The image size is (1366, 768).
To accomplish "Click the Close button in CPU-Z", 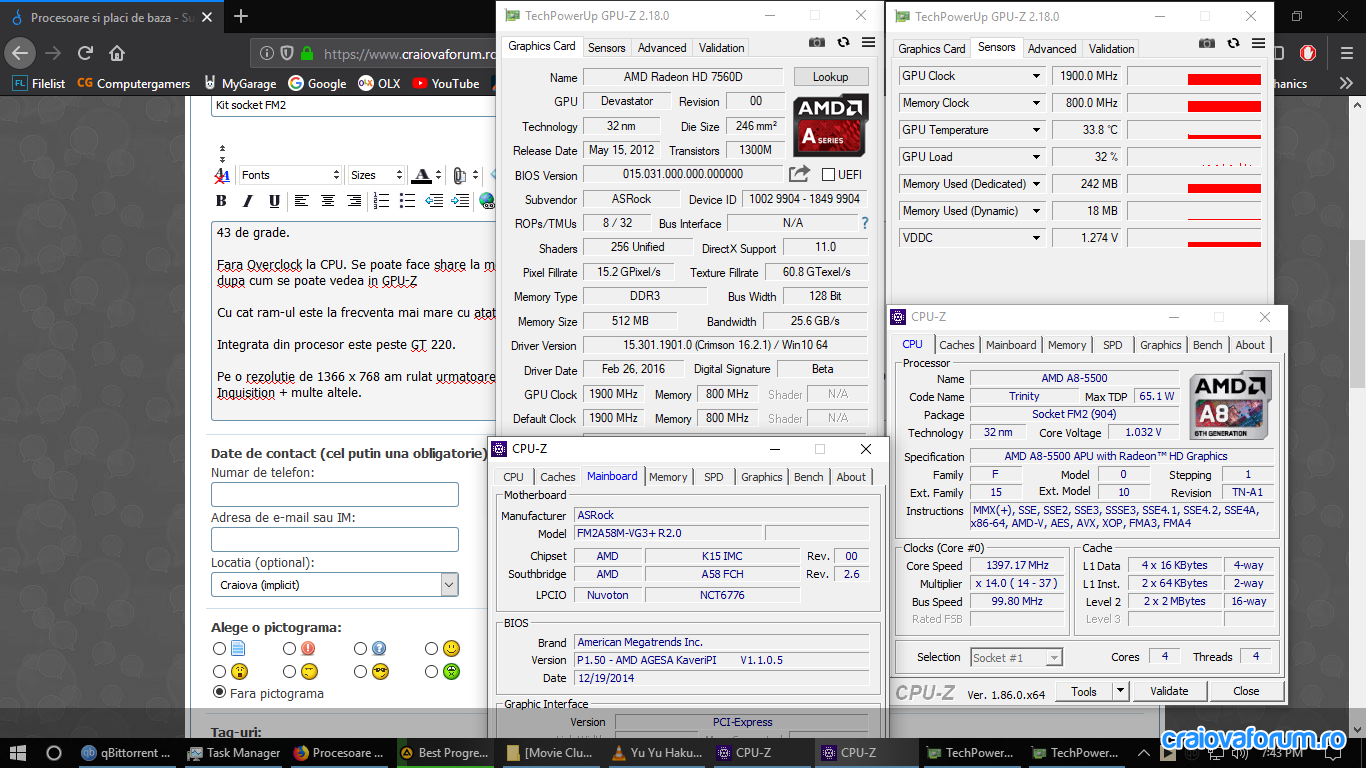I will 1246,691.
